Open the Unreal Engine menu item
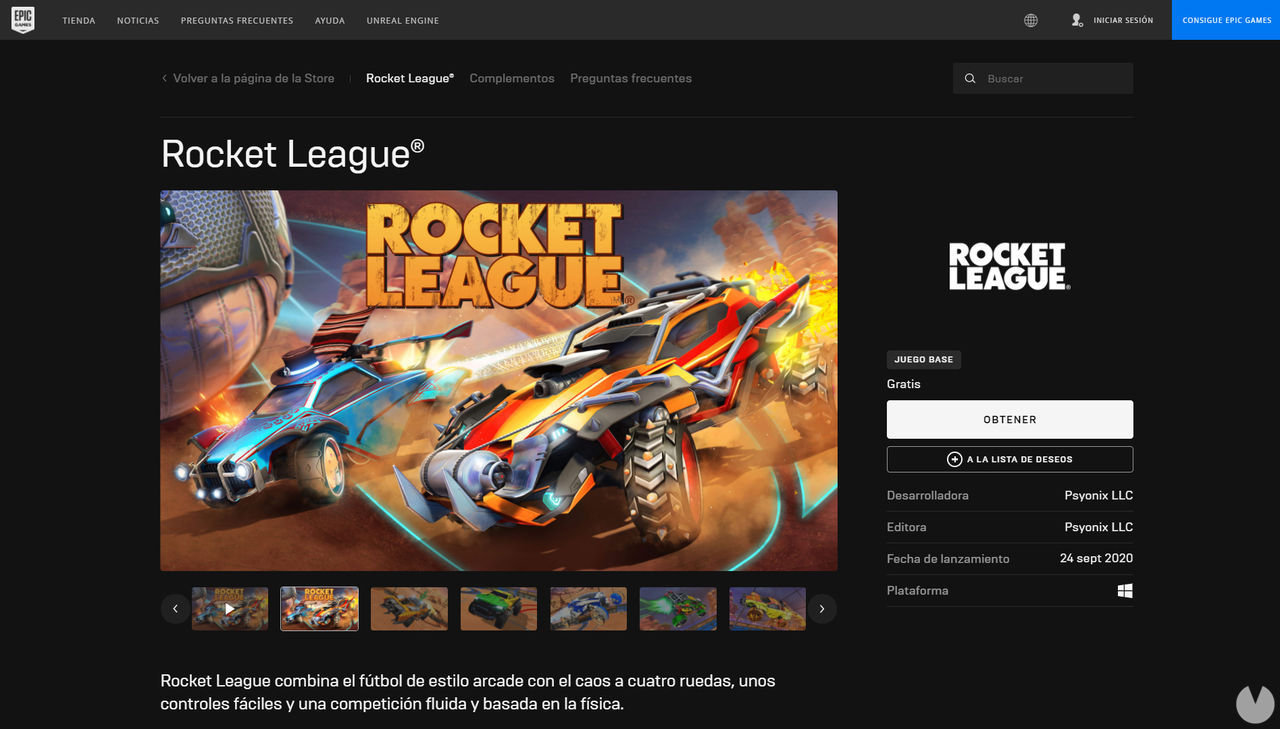 402,20
